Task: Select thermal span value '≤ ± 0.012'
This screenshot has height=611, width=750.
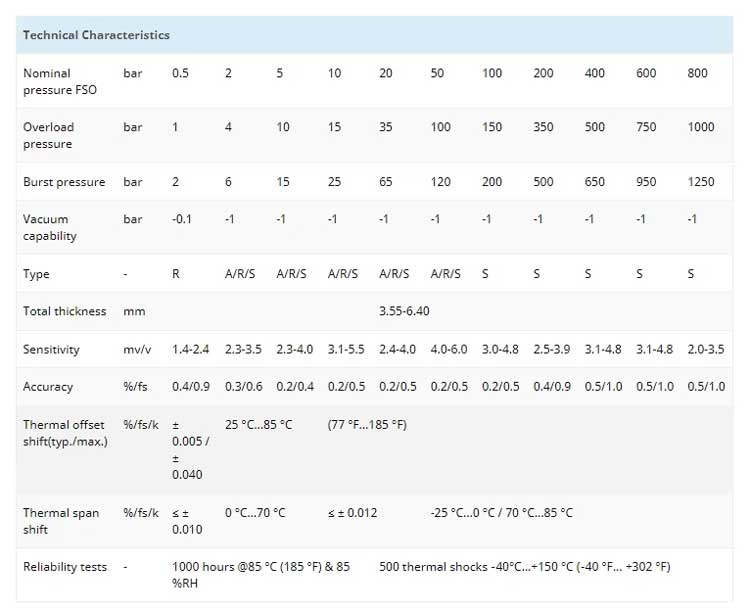Action: point(353,513)
